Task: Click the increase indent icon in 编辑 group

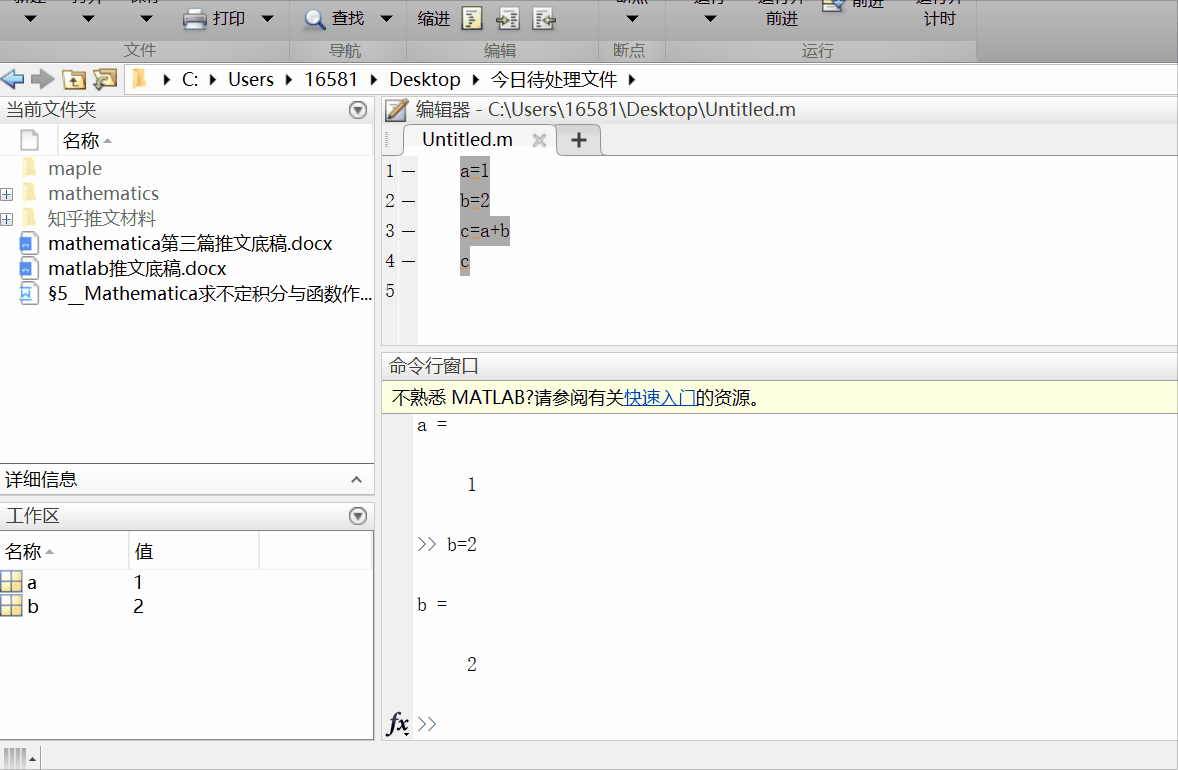Action: 507,18
